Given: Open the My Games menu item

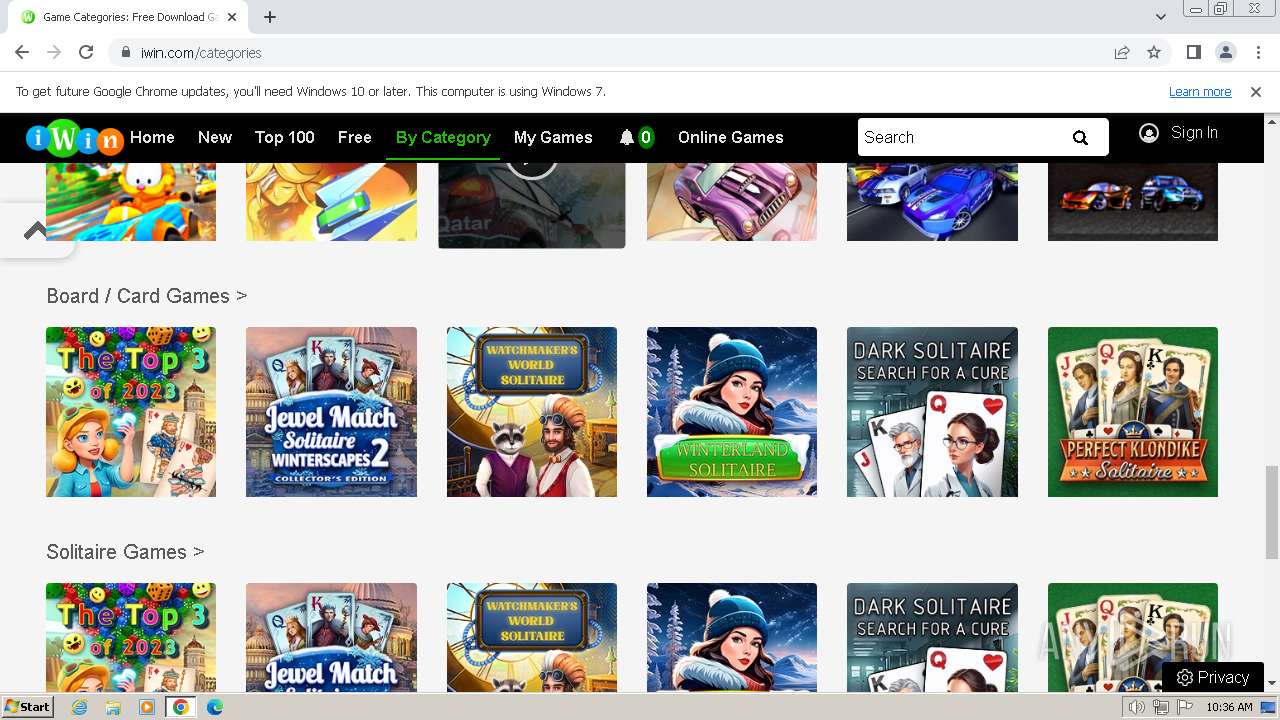Looking at the screenshot, I should (553, 138).
